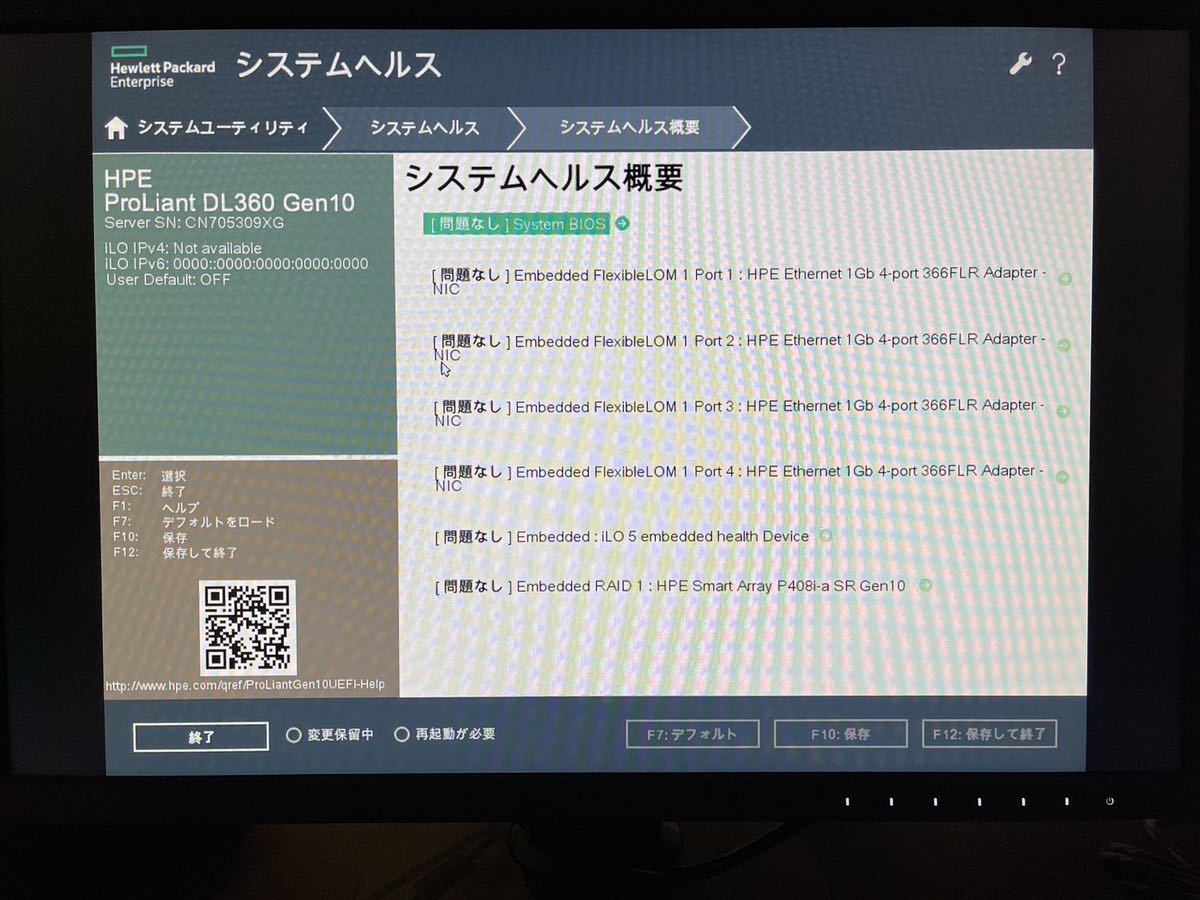Click the QR code help image
Viewport: 1200px width, 900px height.
pos(248,627)
